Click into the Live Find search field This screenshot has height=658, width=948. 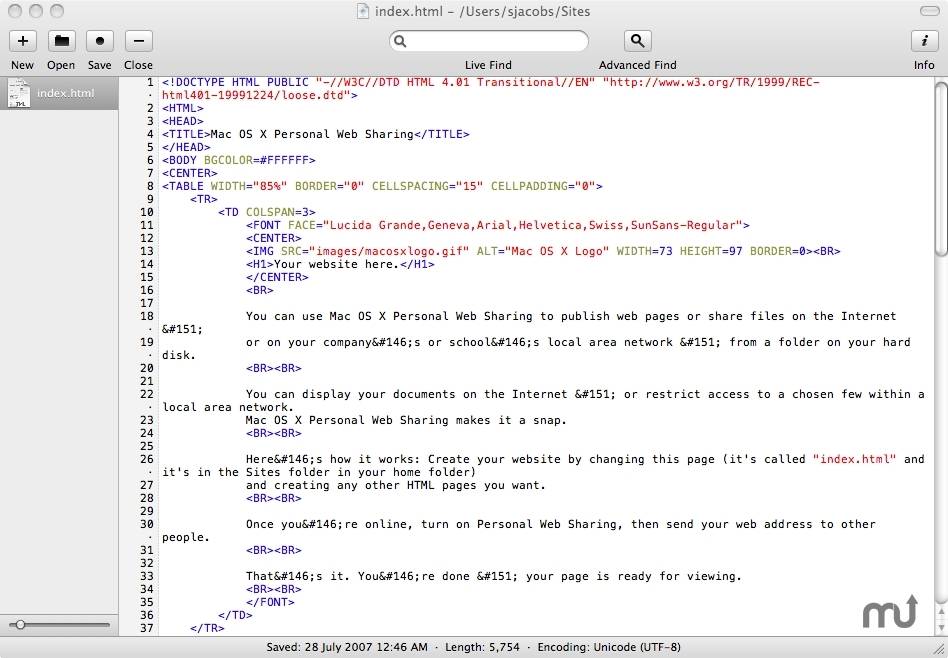coord(489,41)
